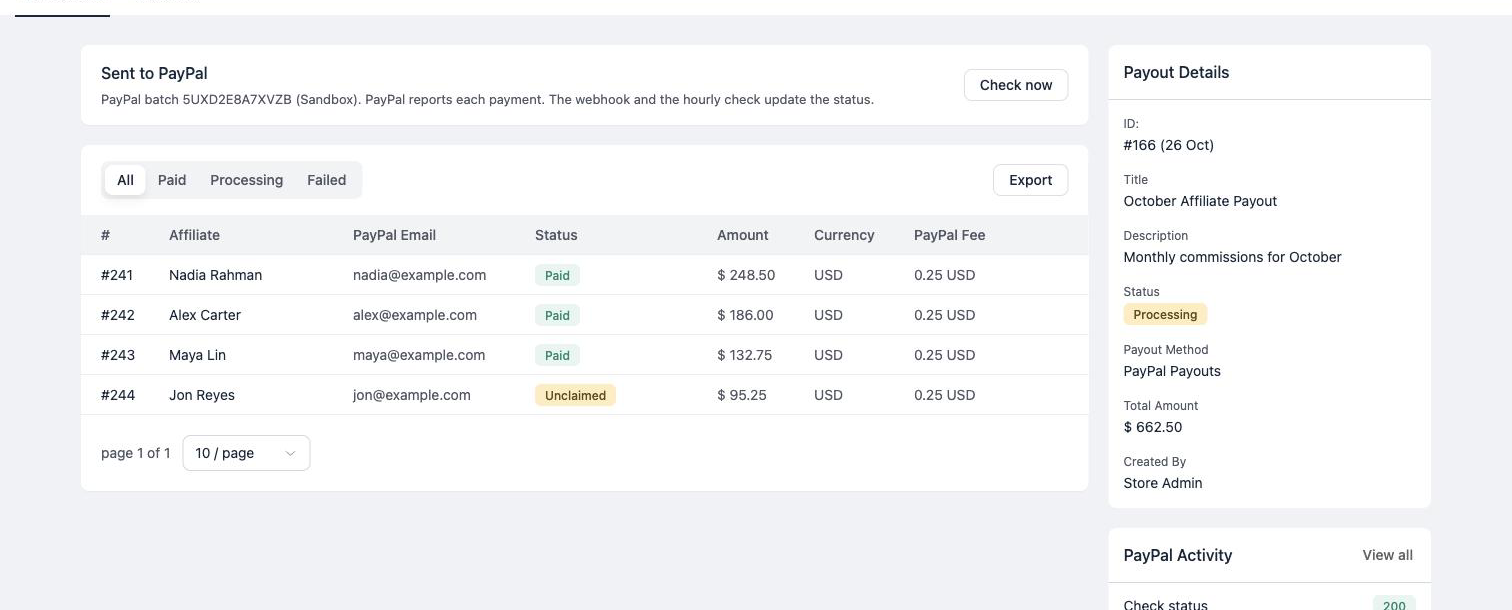Click the Check now button
Image resolution: width=1512 pixels, height=610 pixels.
coord(1015,85)
